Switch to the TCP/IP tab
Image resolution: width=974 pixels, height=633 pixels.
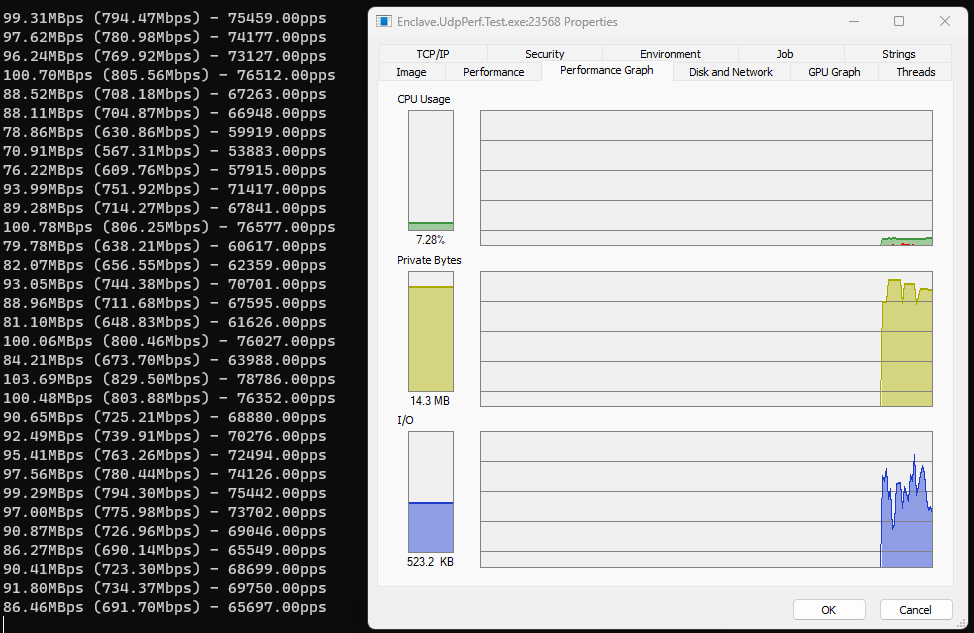point(433,54)
